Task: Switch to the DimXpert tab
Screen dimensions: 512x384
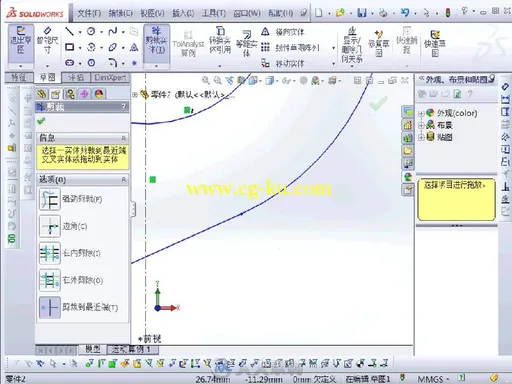Action: [x=110, y=78]
